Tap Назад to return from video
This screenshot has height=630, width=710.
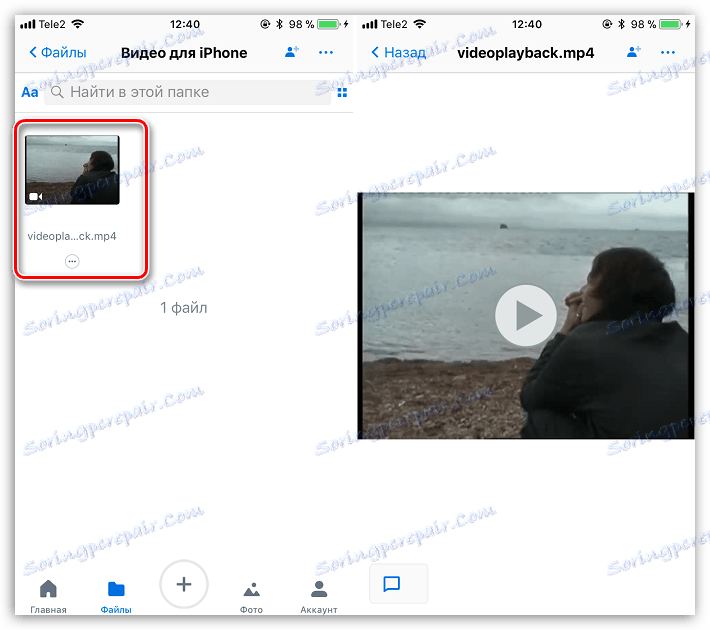click(398, 53)
